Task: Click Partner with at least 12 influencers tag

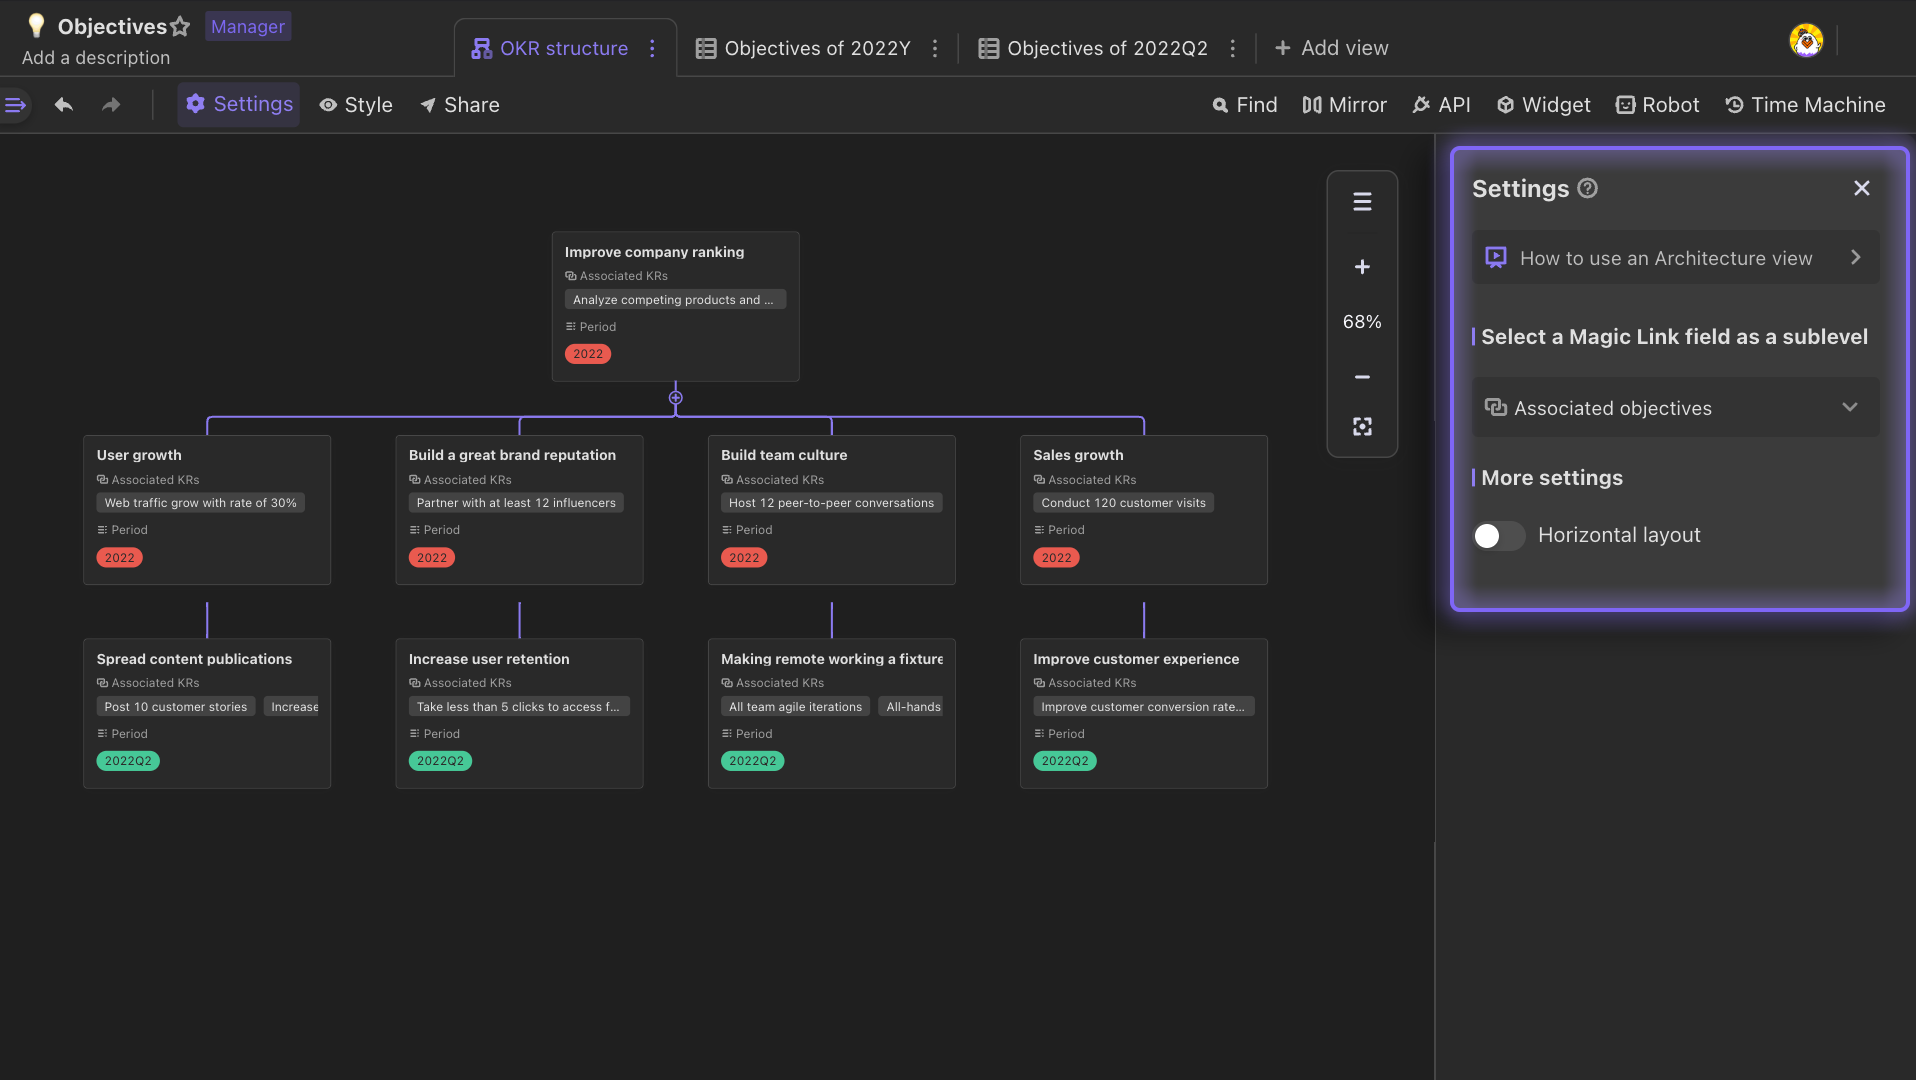Action: pos(516,503)
